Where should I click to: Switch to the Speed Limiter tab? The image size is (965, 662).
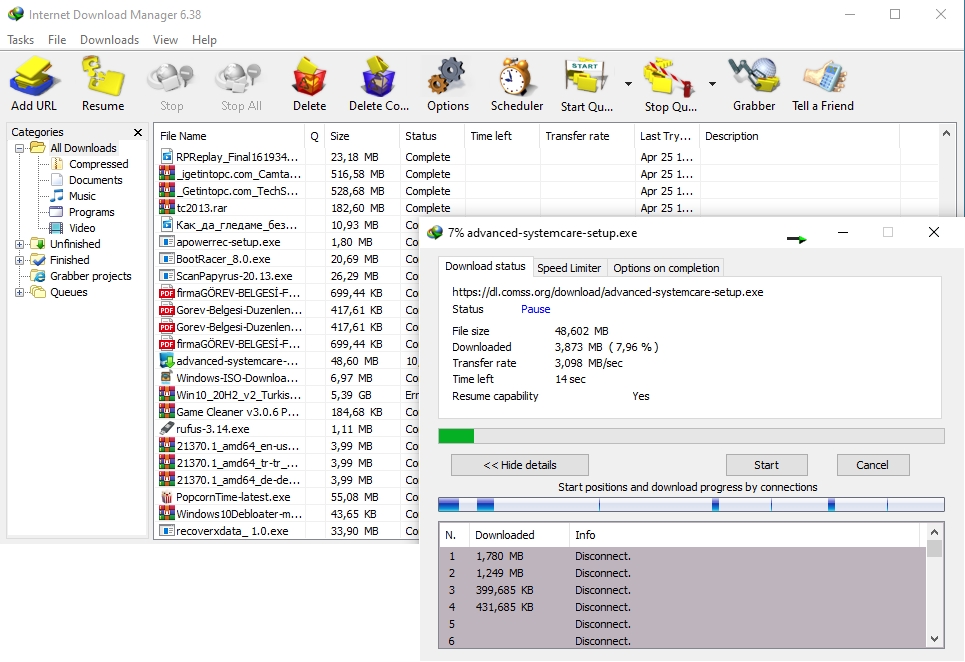coord(569,268)
